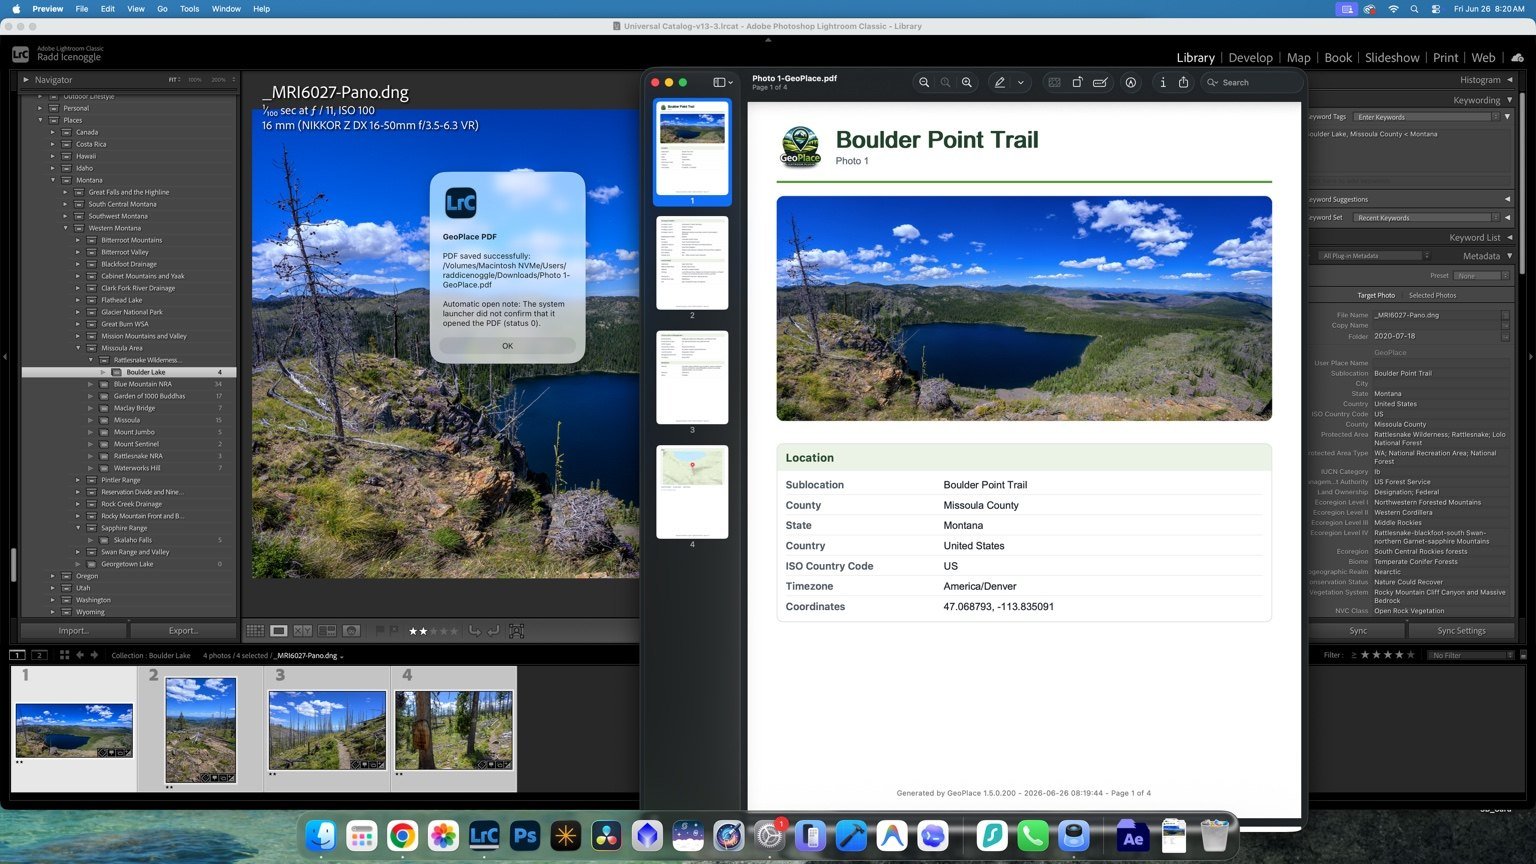Open the Preview markup pen tool
The image size is (1536, 864).
(x=999, y=82)
